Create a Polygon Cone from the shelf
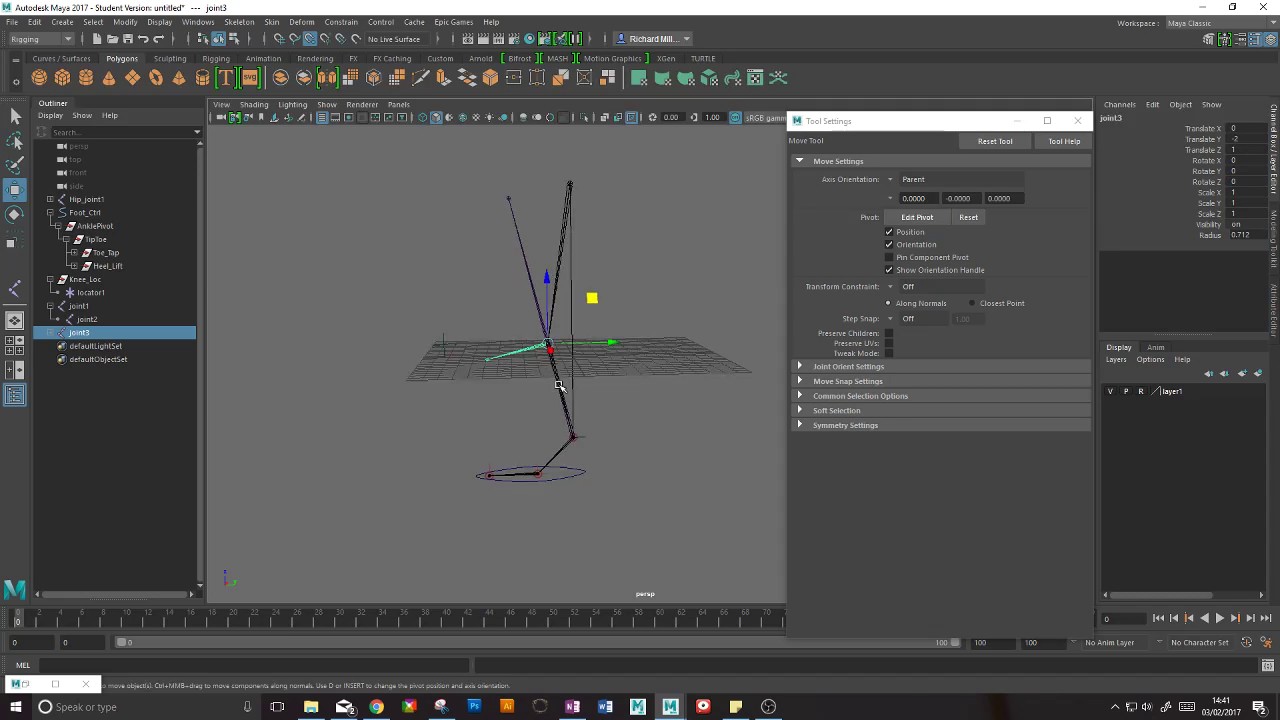Image resolution: width=1280 pixels, height=720 pixels. [109, 78]
